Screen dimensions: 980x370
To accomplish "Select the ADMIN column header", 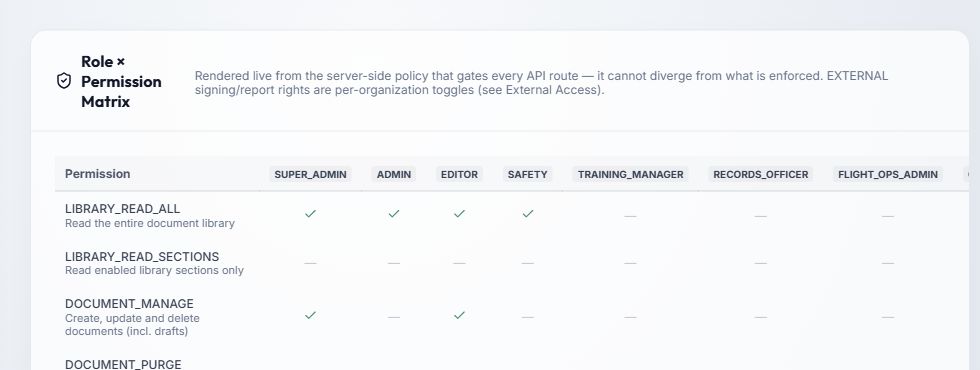I will point(394,174).
